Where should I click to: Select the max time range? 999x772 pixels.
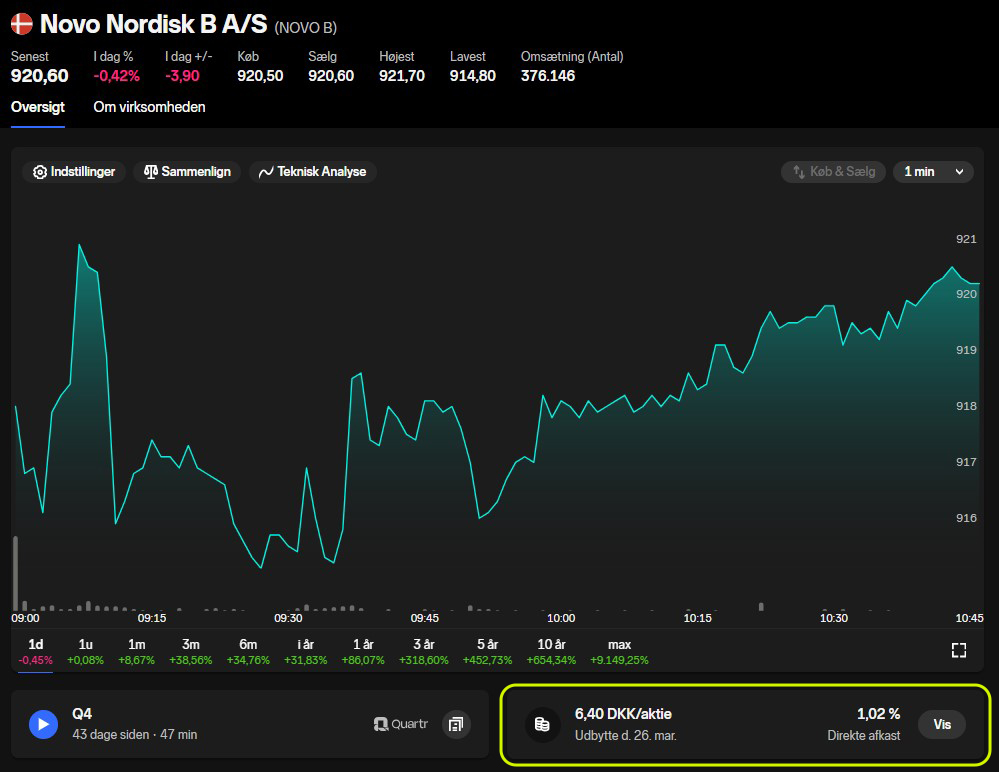[619, 651]
